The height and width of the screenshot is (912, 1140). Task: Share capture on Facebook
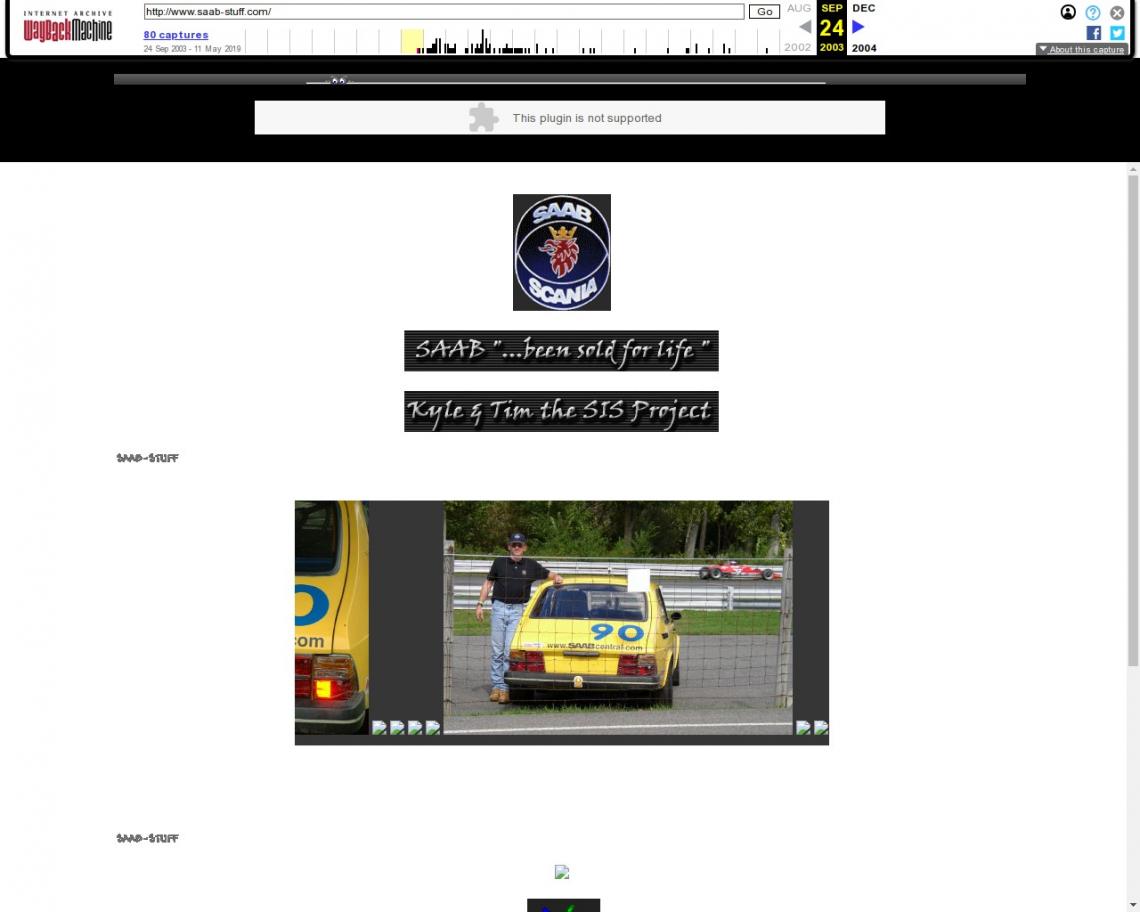1093,33
